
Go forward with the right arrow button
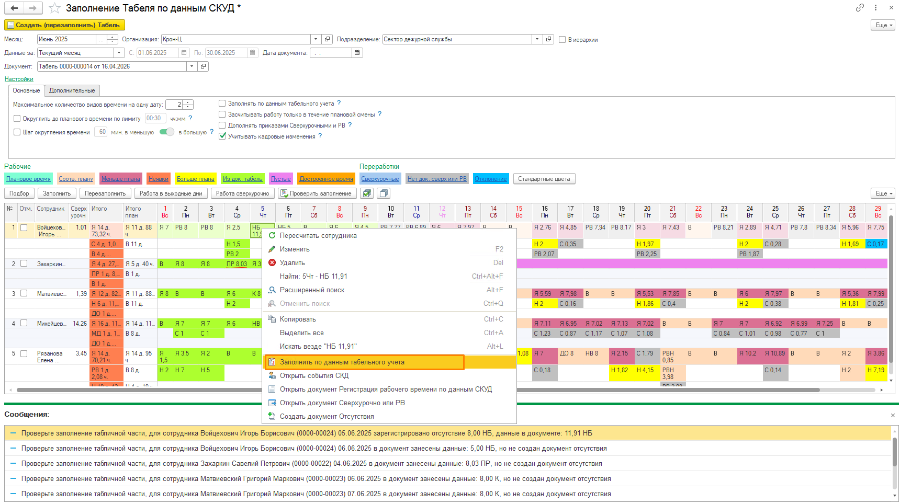[x=33, y=8]
